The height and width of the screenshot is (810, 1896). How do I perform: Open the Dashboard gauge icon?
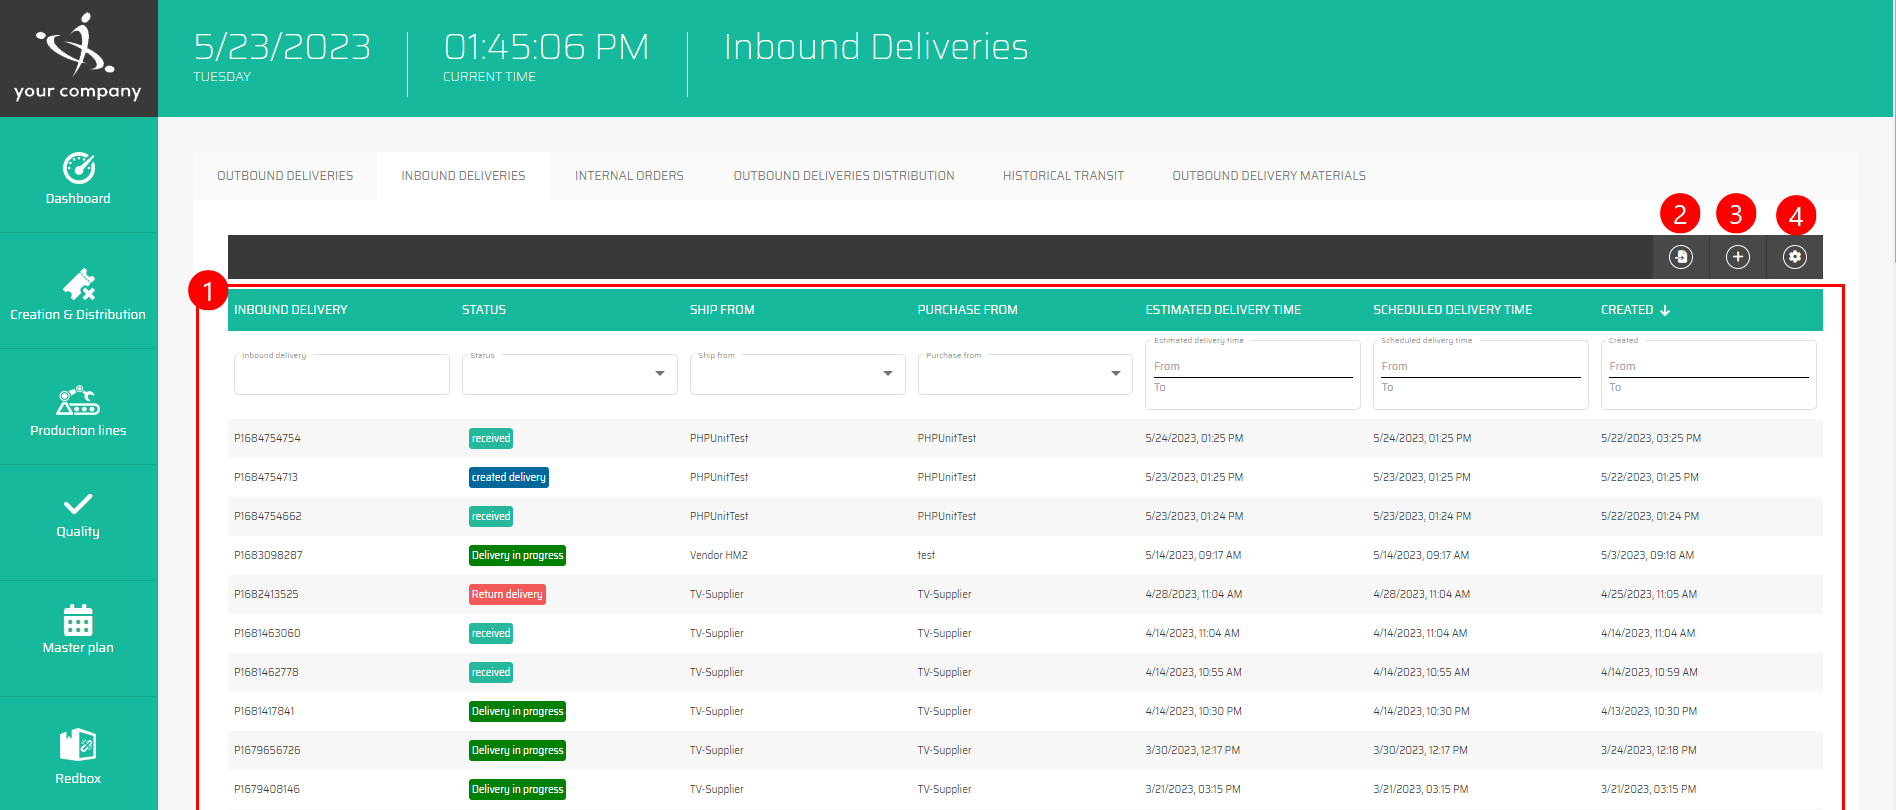78,168
